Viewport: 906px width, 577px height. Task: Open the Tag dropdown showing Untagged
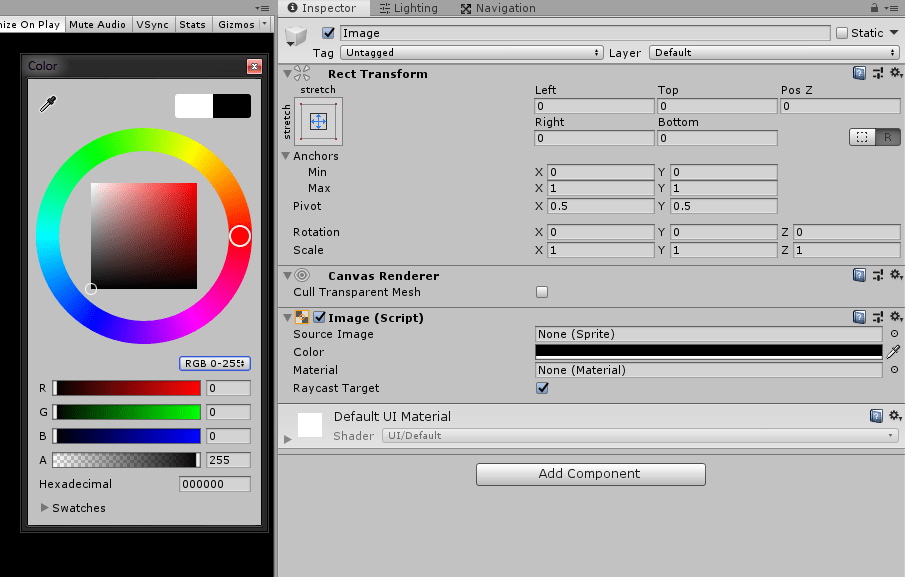[470, 52]
